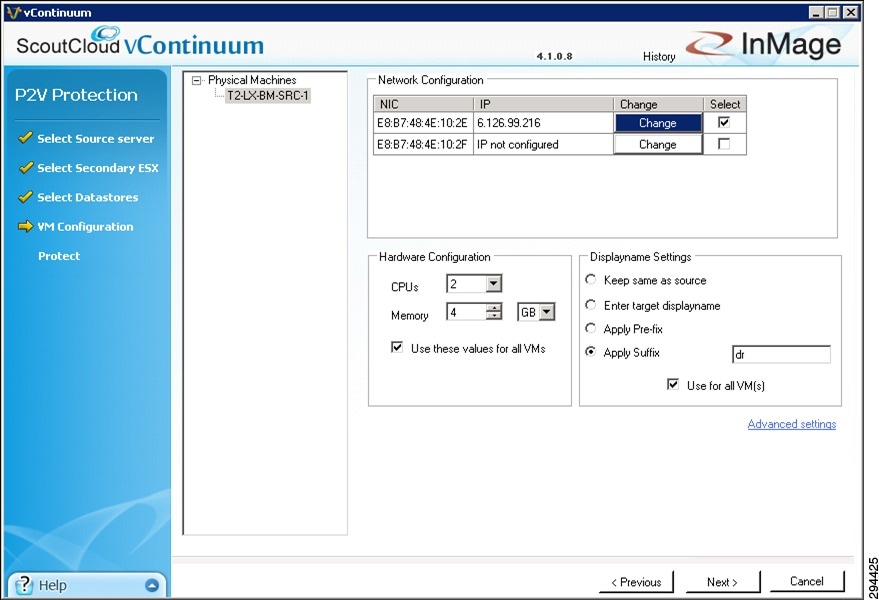Go to VM Configuration step
Viewport: 879px width, 600px height.
pos(85,227)
